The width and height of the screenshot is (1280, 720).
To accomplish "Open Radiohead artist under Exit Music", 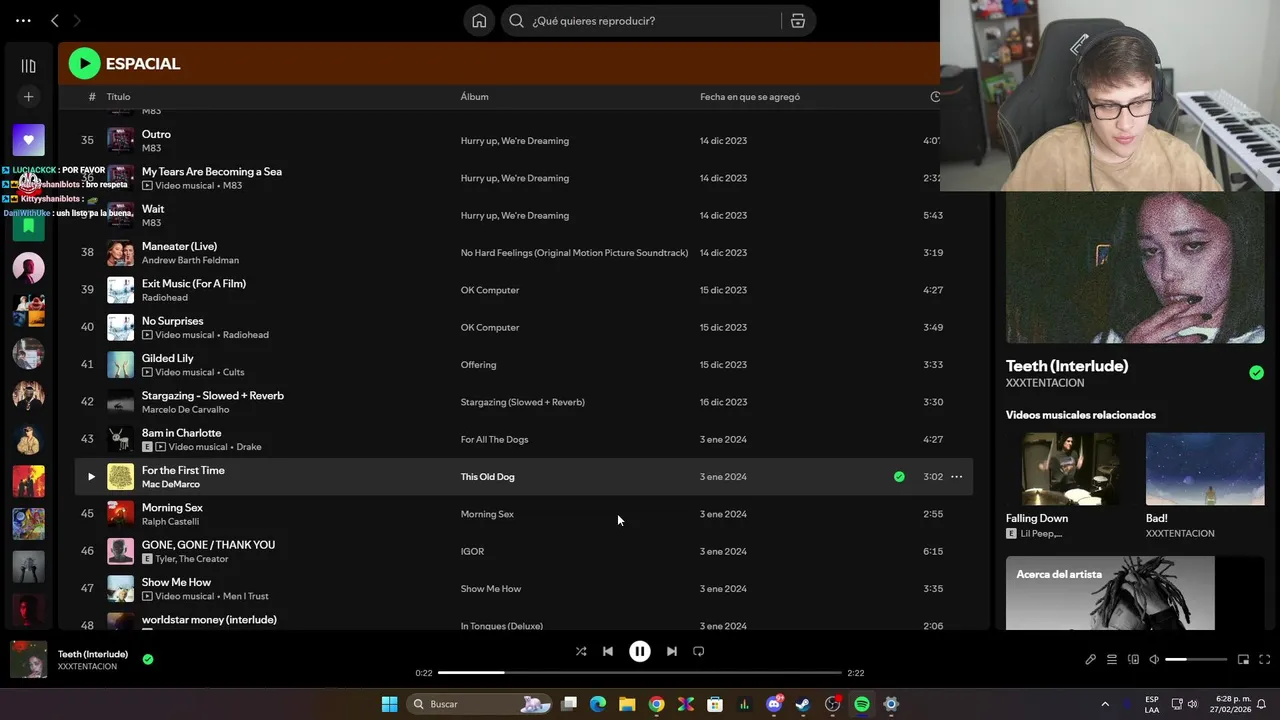I will pyautogui.click(x=165, y=297).
